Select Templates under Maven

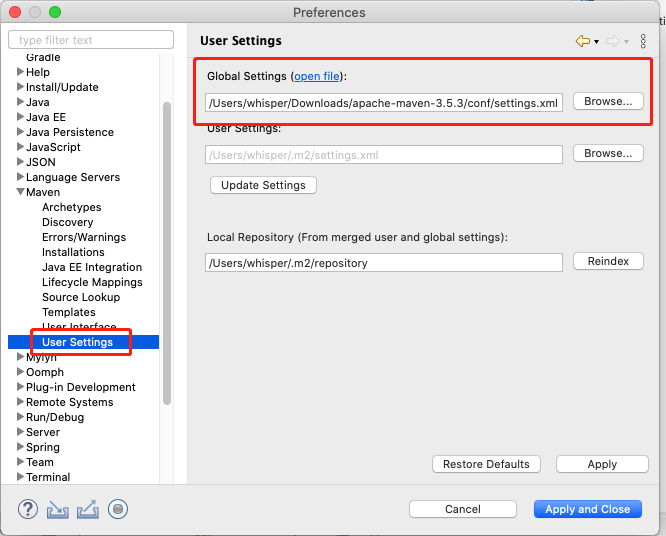click(69, 312)
